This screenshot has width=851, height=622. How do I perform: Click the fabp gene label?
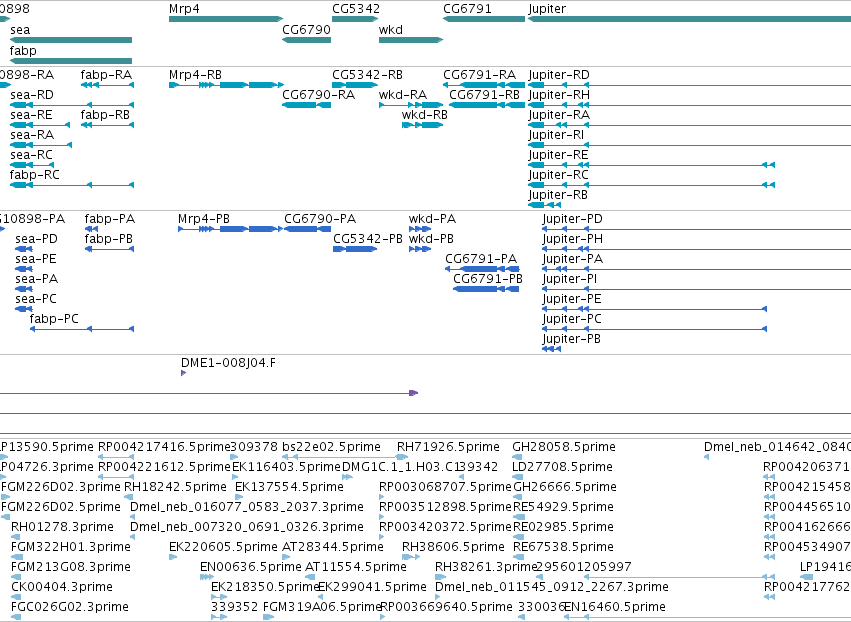[23, 50]
